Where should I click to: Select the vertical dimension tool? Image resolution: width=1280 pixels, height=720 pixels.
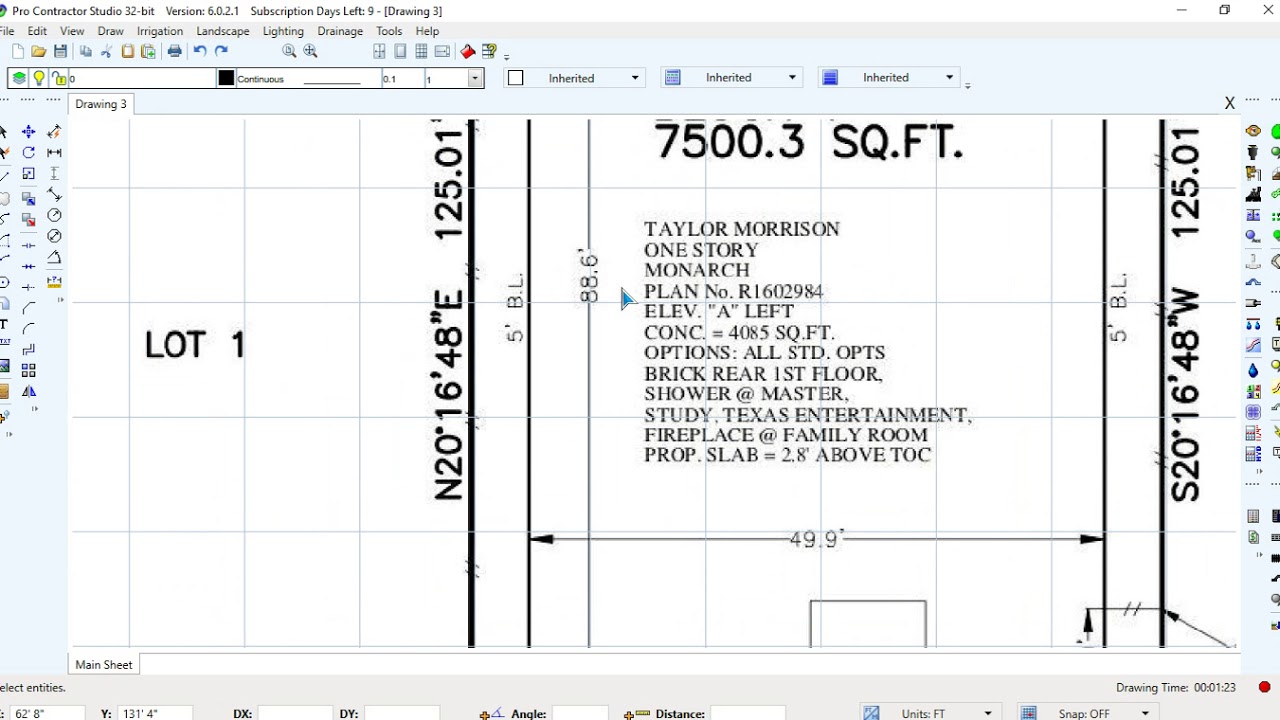click(x=54, y=174)
